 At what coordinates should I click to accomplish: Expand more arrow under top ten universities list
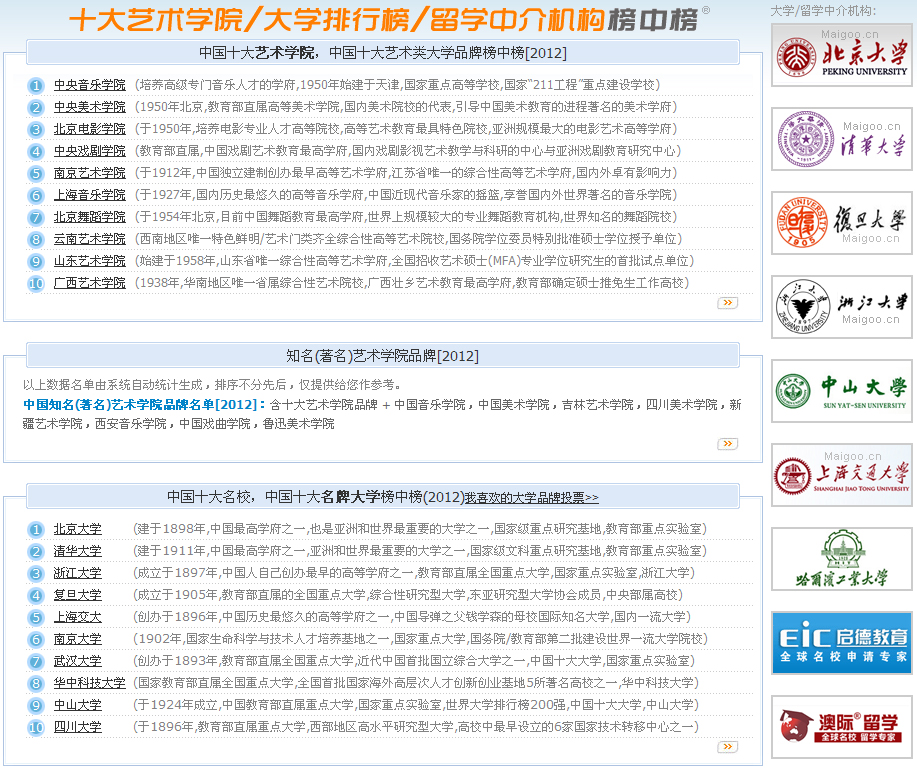click(727, 746)
